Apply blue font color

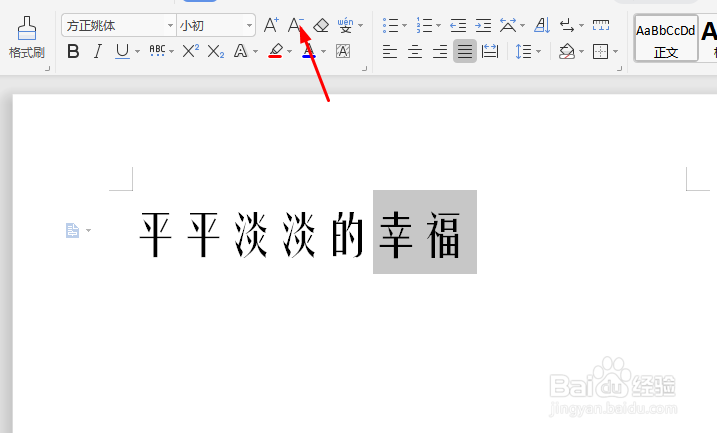pyautogui.click(x=309, y=51)
